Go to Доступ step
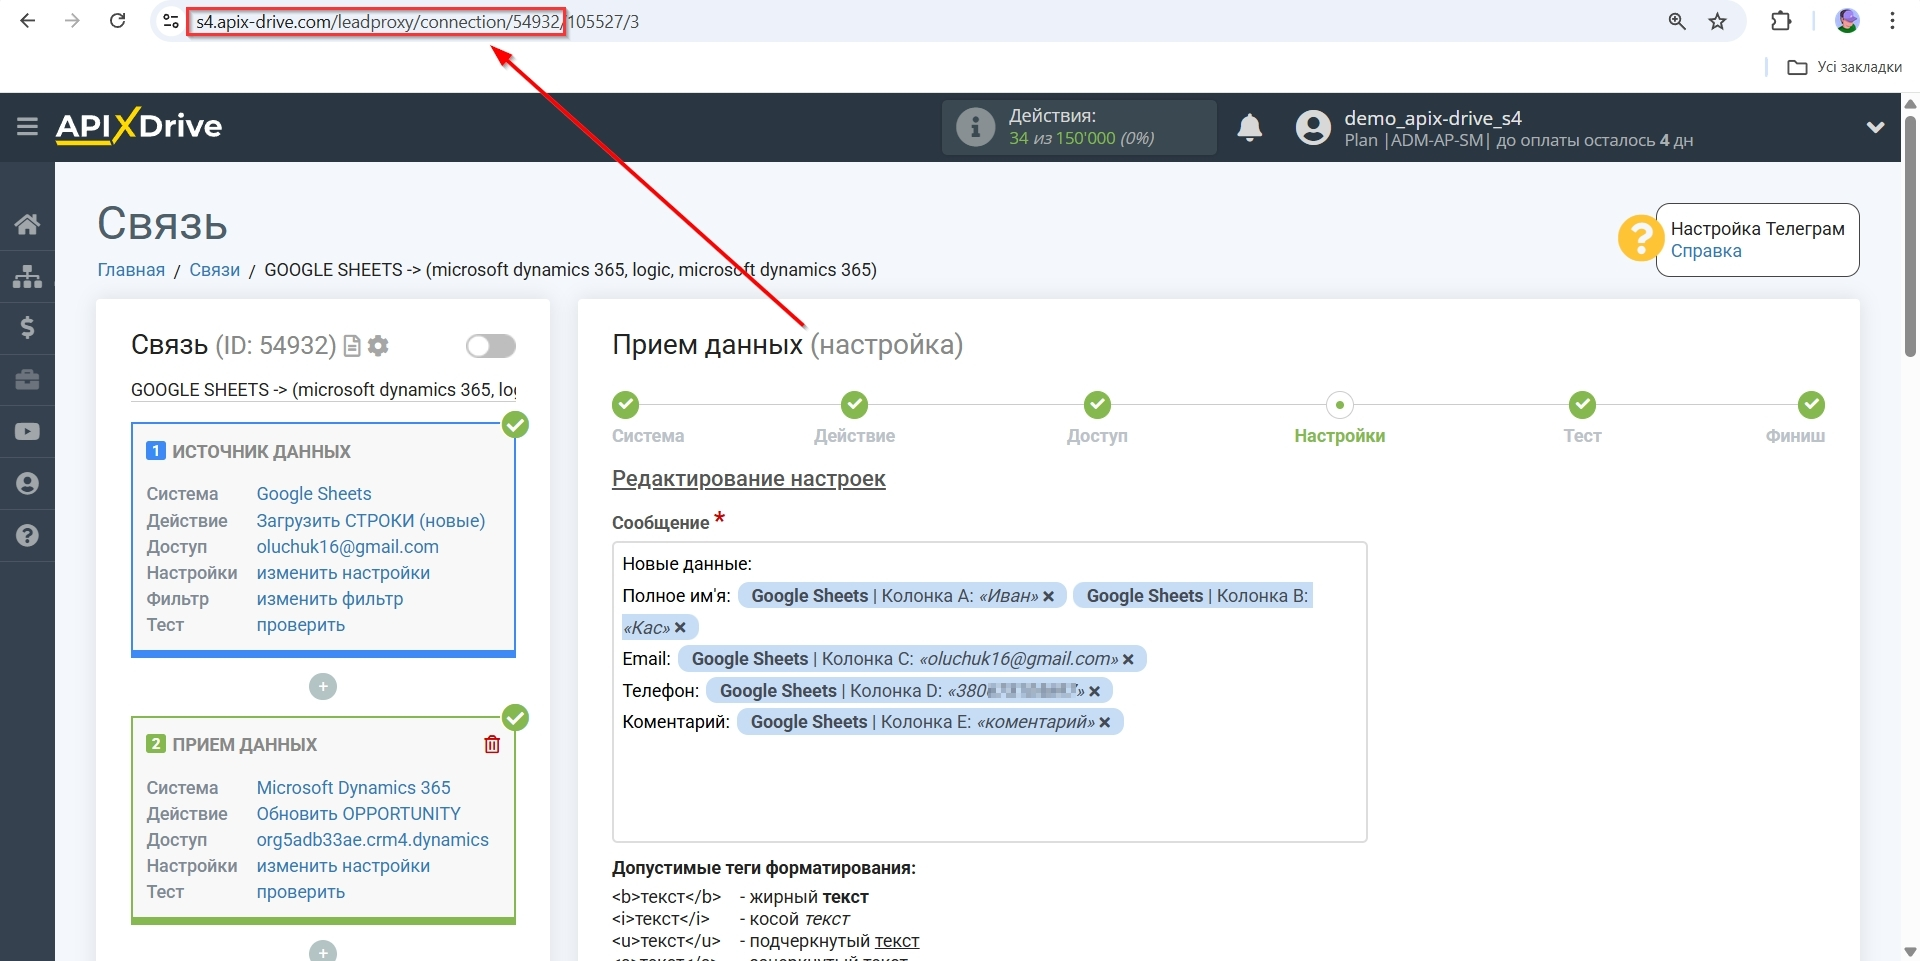 point(1097,405)
